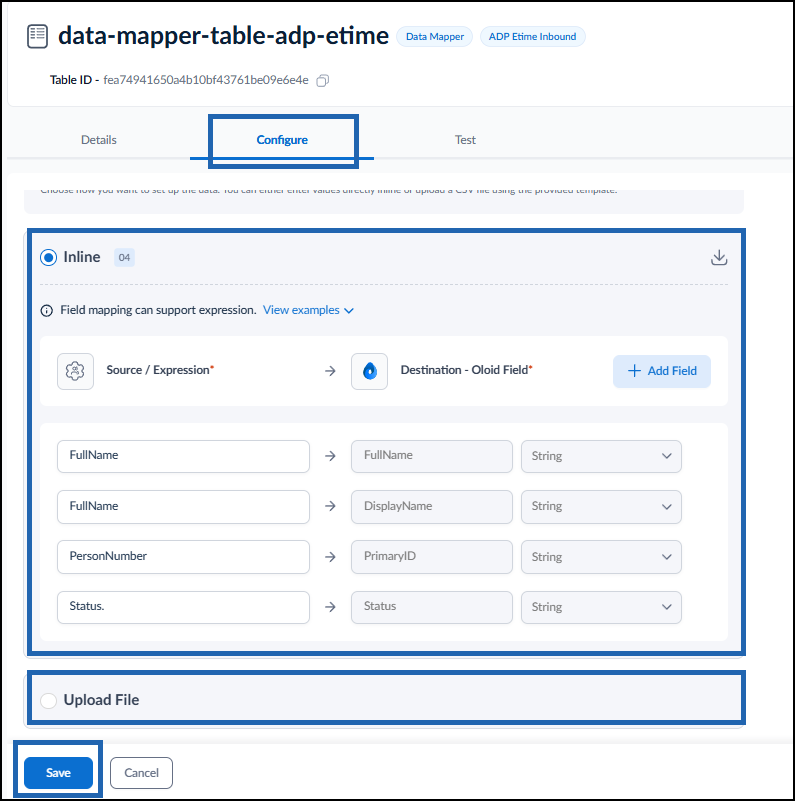
Task: Click the table icon beside the title
Action: (x=37, y=37)
